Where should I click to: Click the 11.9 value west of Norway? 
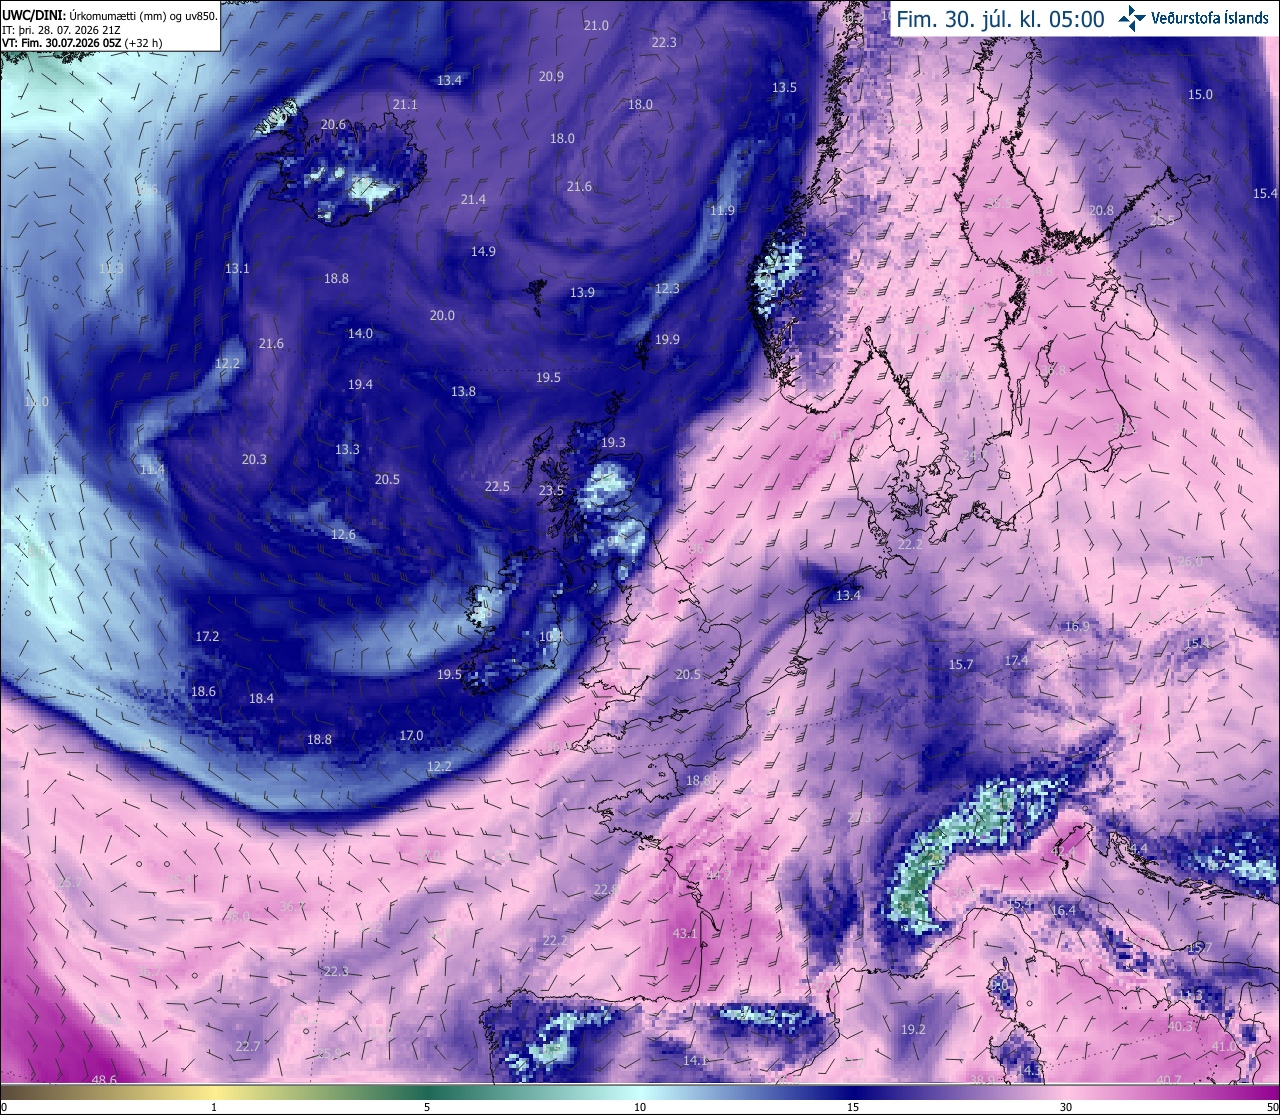(722, 210)
